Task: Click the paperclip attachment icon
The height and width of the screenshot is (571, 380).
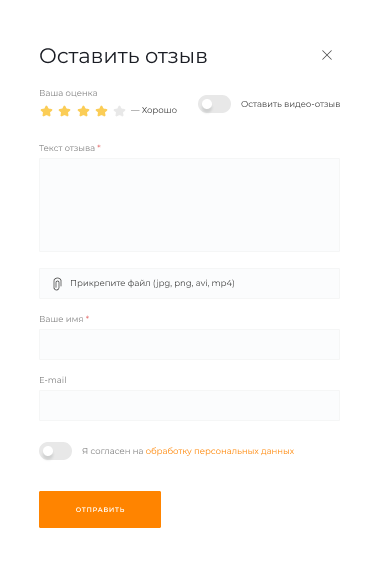Action: pyautogui.click(x=57, y=284)
